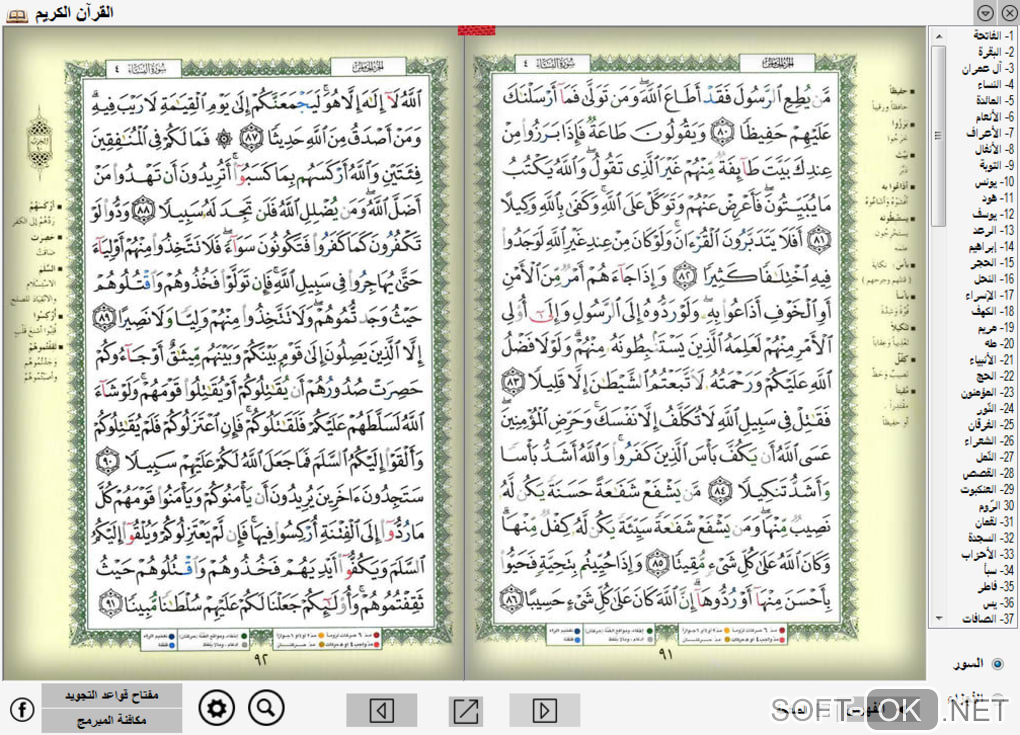The width and height of the screenshot is (1020, 735).
Task: Select surah 27- النمل in the list
Action: click(995, 457)
